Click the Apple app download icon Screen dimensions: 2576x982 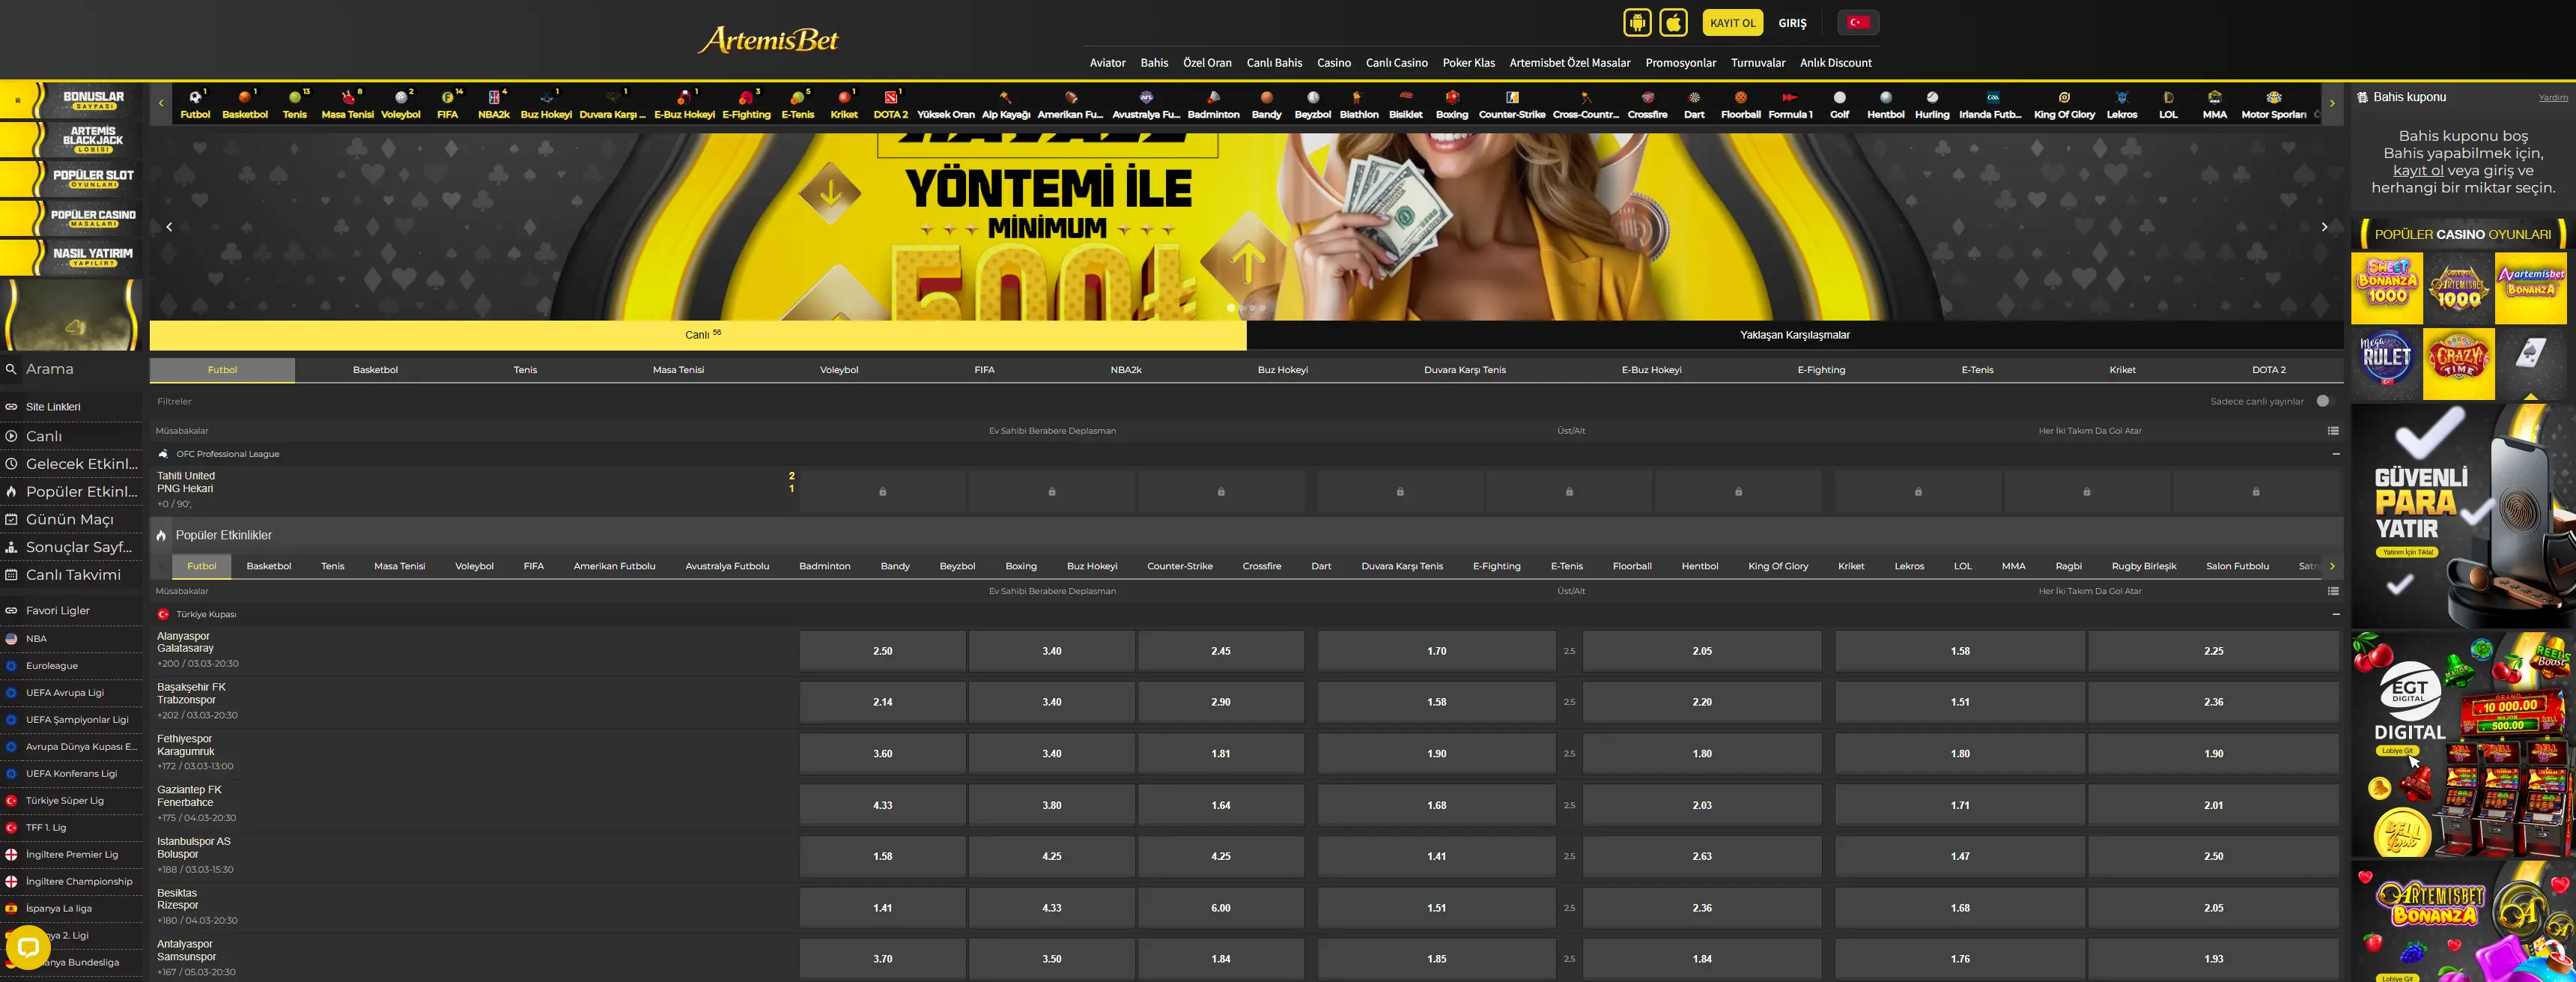(1673, 22)
